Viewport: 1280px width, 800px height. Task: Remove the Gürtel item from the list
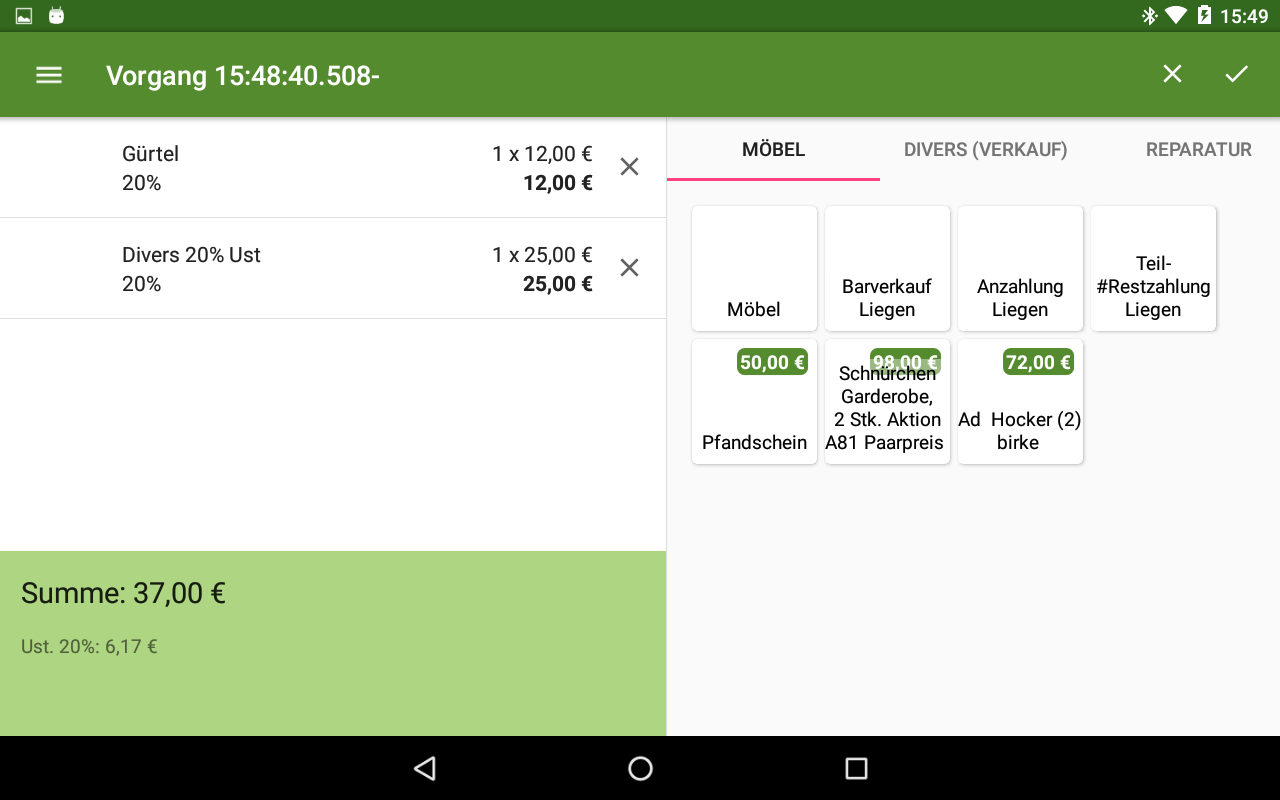pos(629,167)
